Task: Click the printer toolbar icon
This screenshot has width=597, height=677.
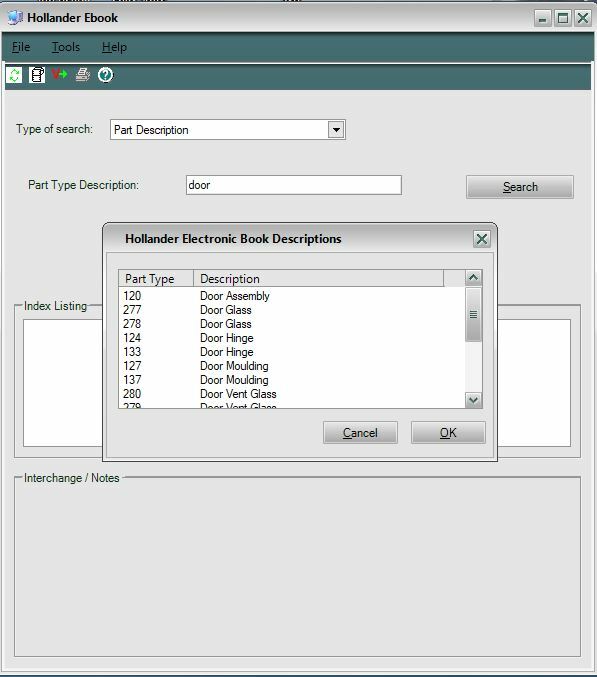Action: (x=82, y=75)
